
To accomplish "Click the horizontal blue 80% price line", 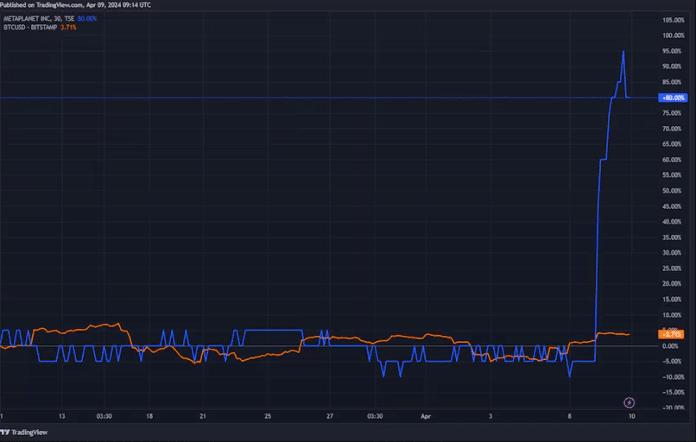I will 300,97.
